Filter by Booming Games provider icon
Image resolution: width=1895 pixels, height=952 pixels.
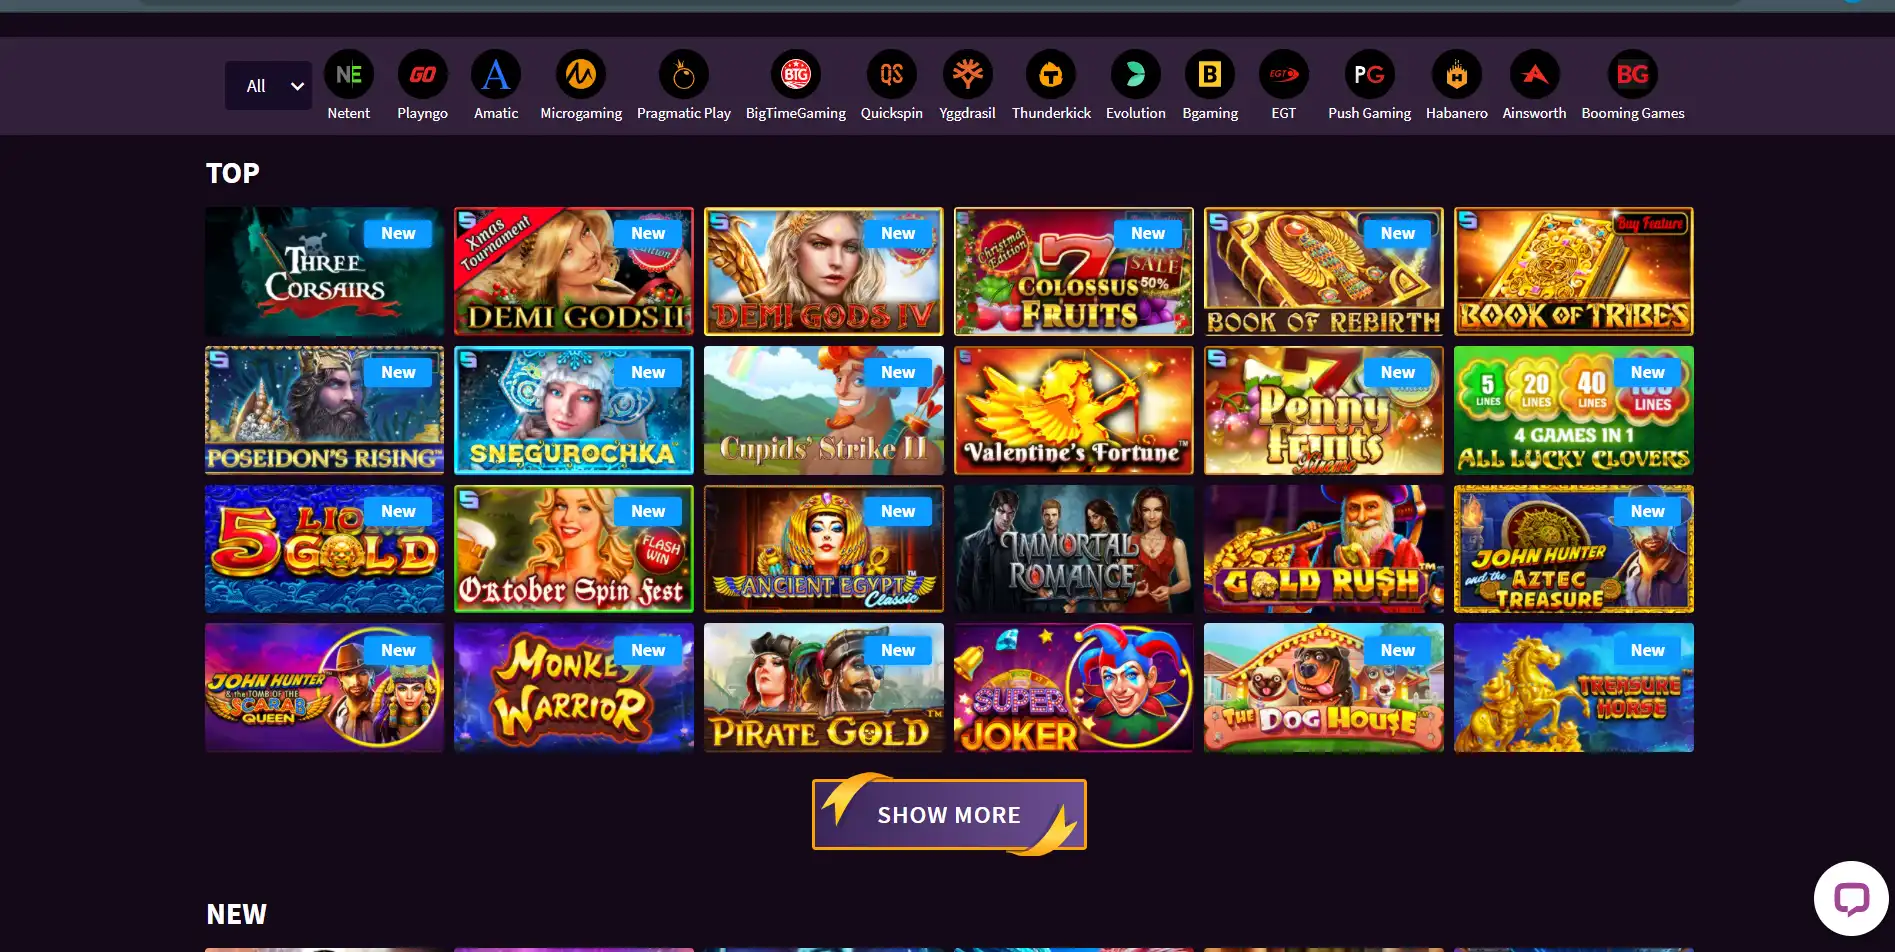1633,74
